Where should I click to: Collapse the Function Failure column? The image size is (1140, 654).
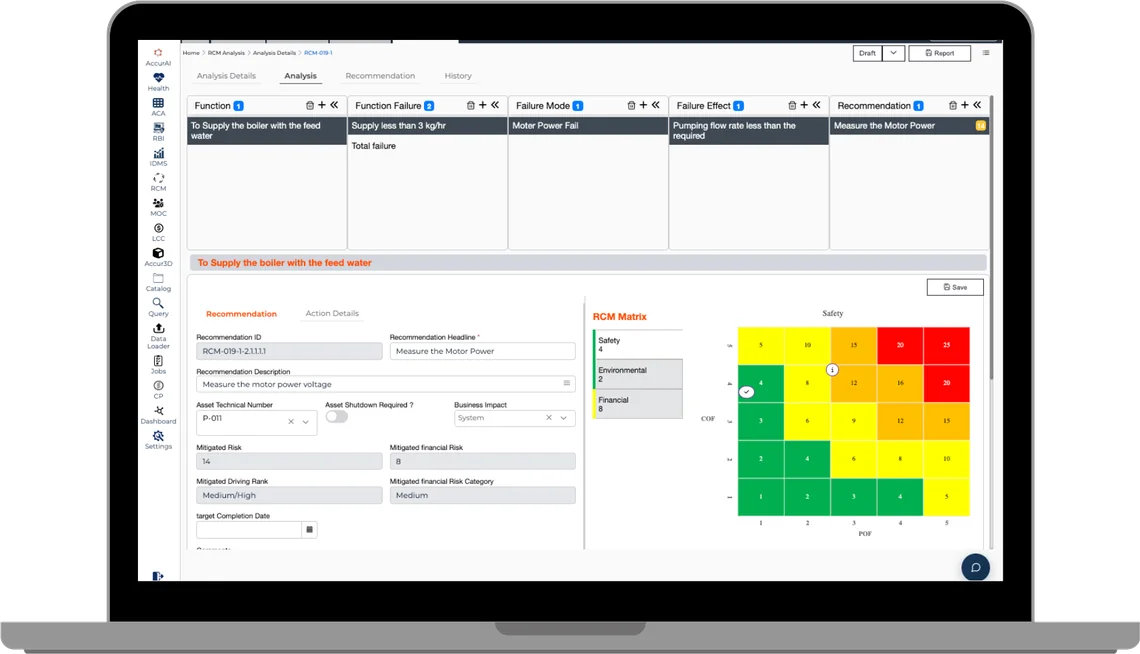(495, 105)
